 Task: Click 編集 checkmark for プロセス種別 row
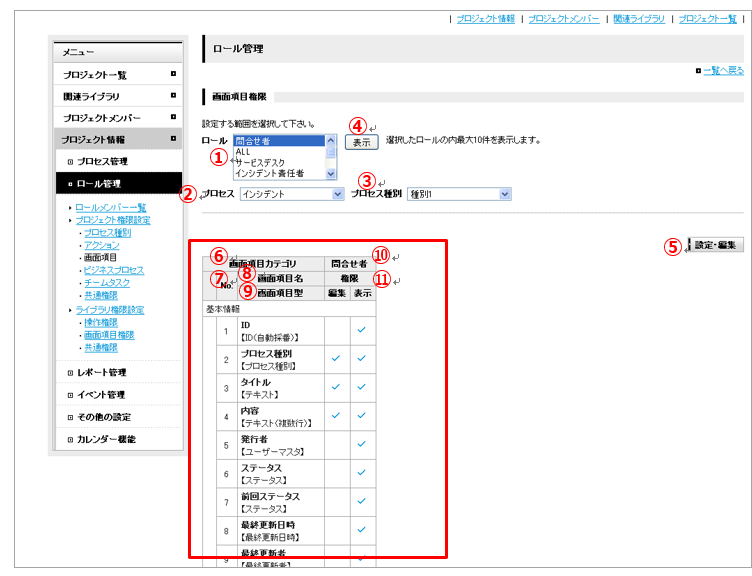pos(336,358)
